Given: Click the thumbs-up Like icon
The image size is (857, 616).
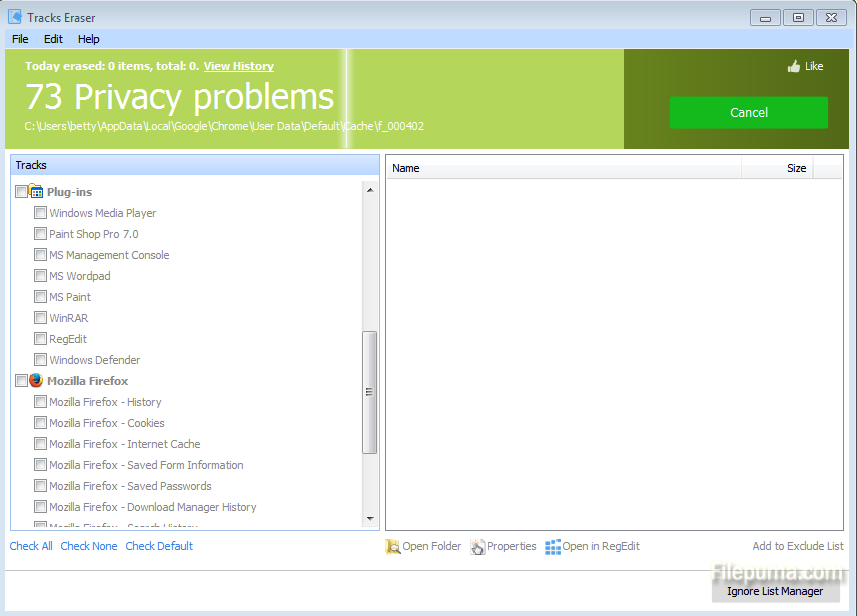Looking at the screenshot, I should (x=794, y=67).
